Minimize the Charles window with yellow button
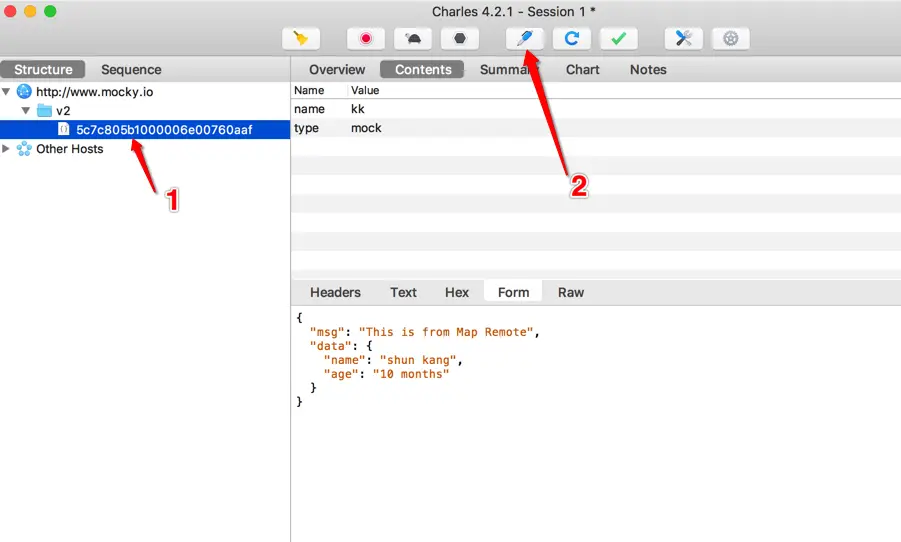This screenshot has width=901, height=542. (x=30, y=11)
